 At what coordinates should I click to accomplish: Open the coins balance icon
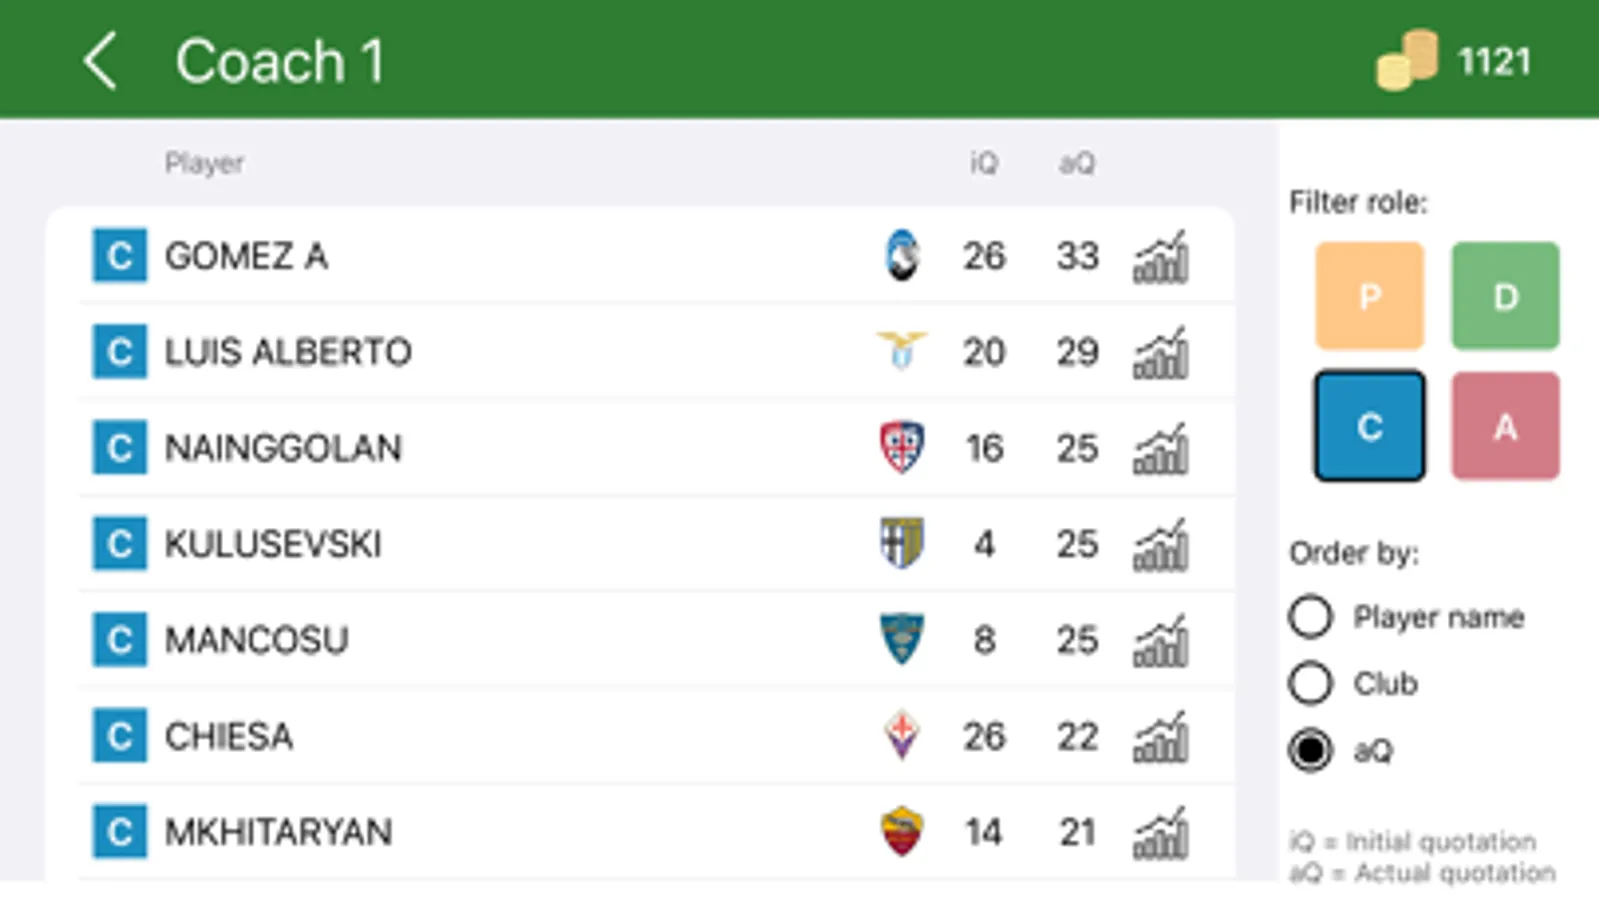1407,61
